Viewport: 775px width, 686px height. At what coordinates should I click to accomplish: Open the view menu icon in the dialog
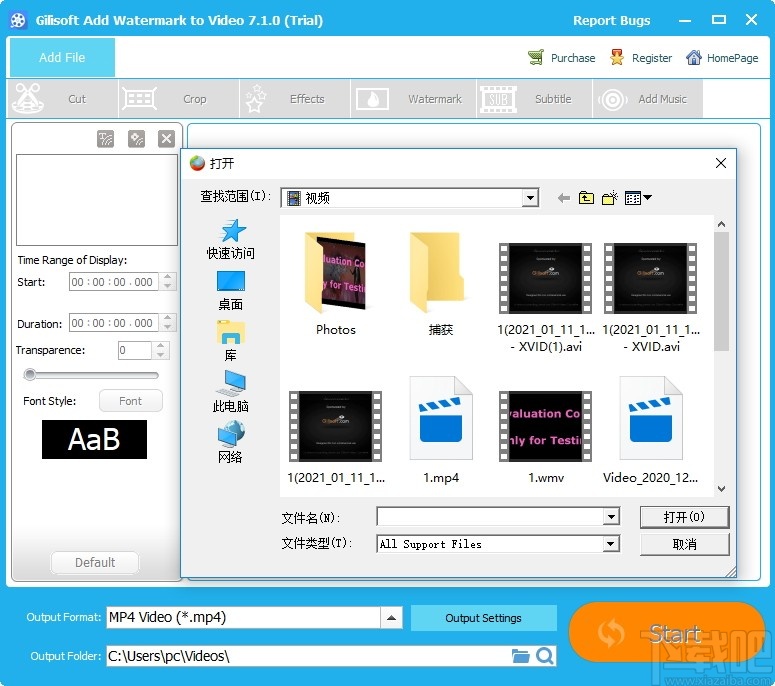pyautogui.click(x=638, y=198)
